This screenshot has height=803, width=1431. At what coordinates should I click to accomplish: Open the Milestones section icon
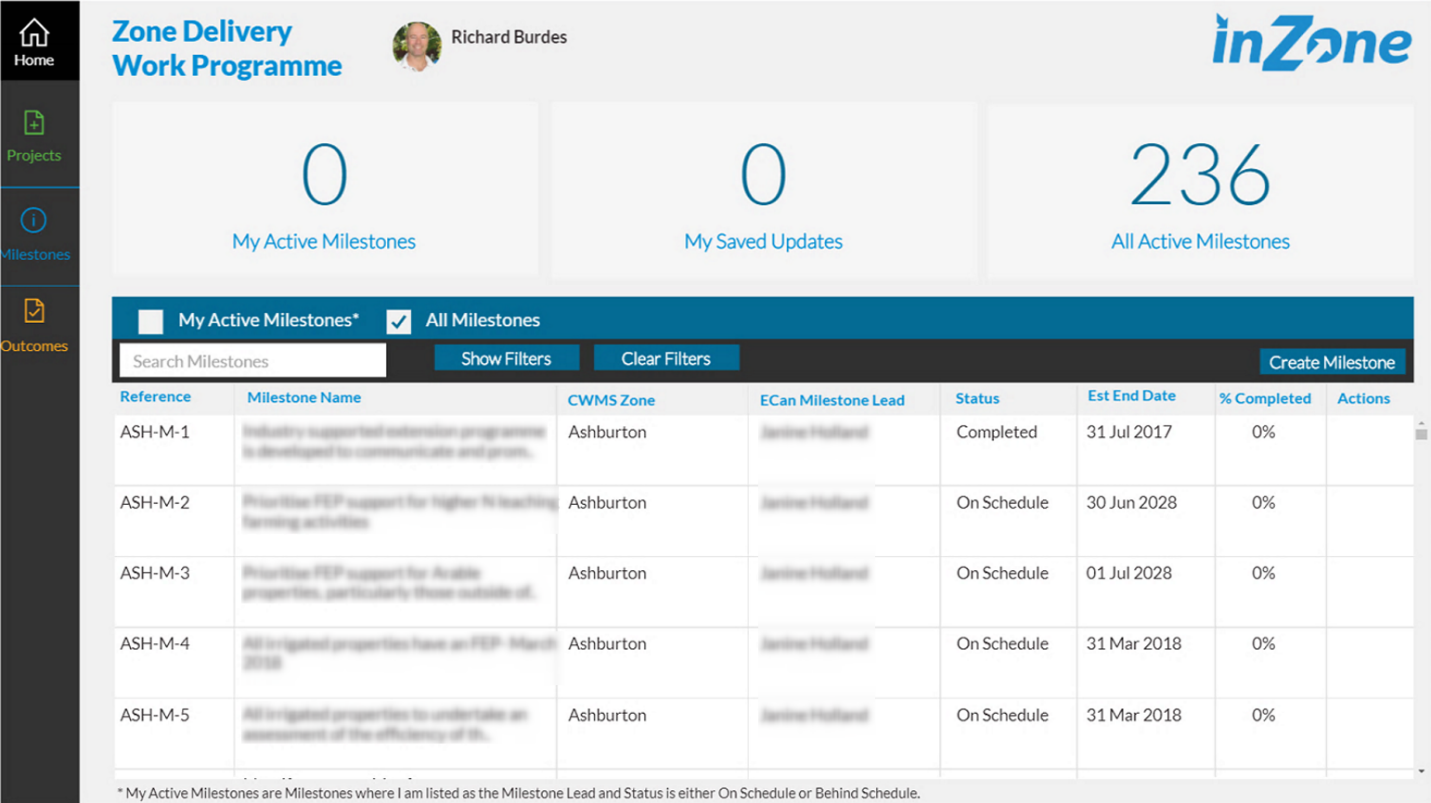34,220
